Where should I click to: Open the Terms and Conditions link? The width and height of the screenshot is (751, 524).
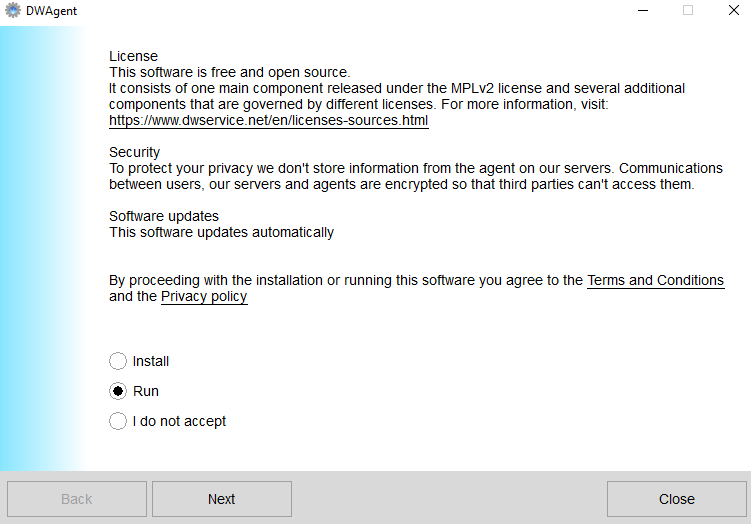click(656, 280)
